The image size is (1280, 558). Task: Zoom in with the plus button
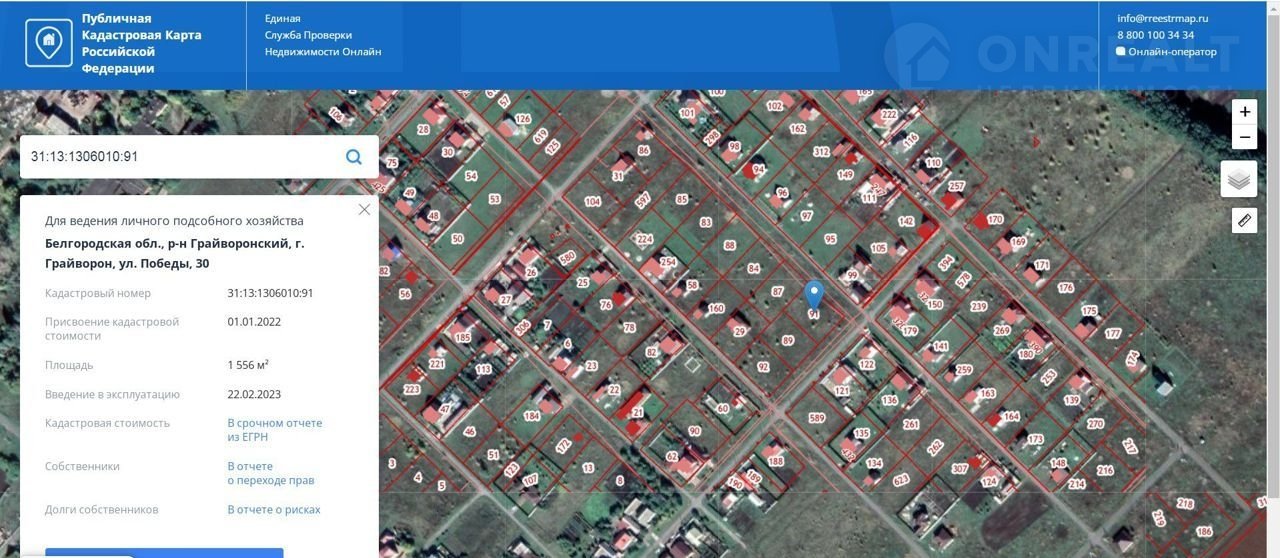(1244, 112)
